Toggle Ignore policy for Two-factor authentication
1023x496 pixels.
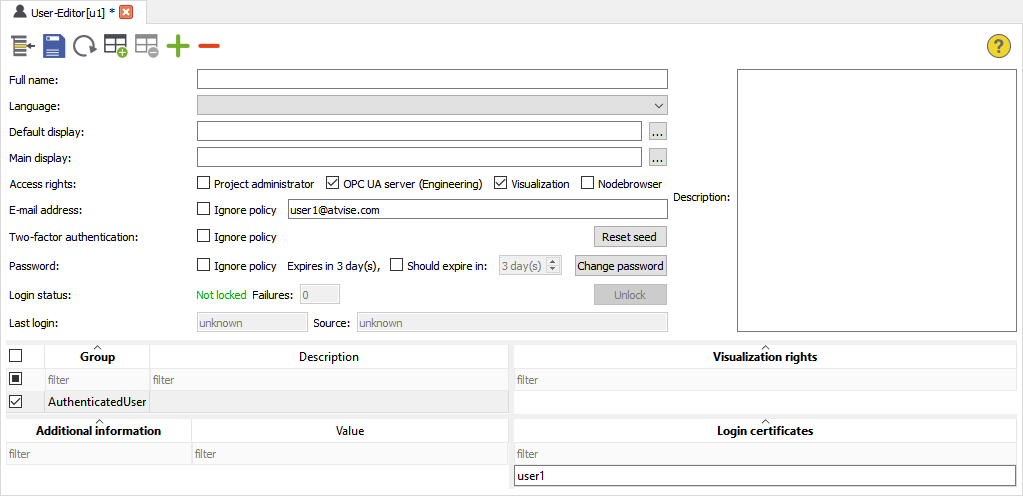[203, 236]
